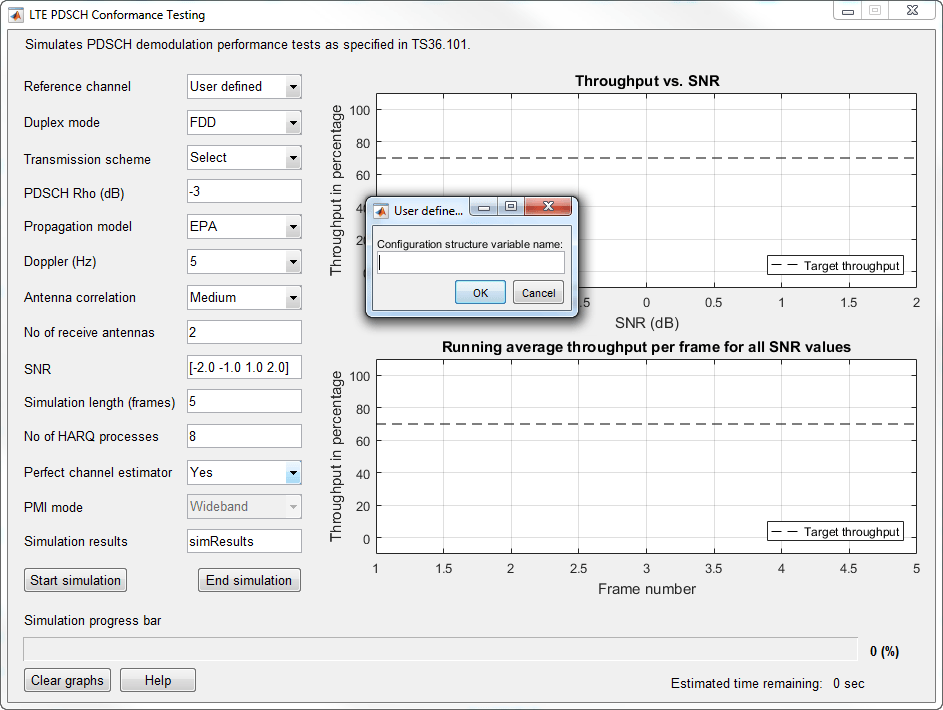Expand the Duplex mode dropdown
943x710 pixels.
[244, 123]
